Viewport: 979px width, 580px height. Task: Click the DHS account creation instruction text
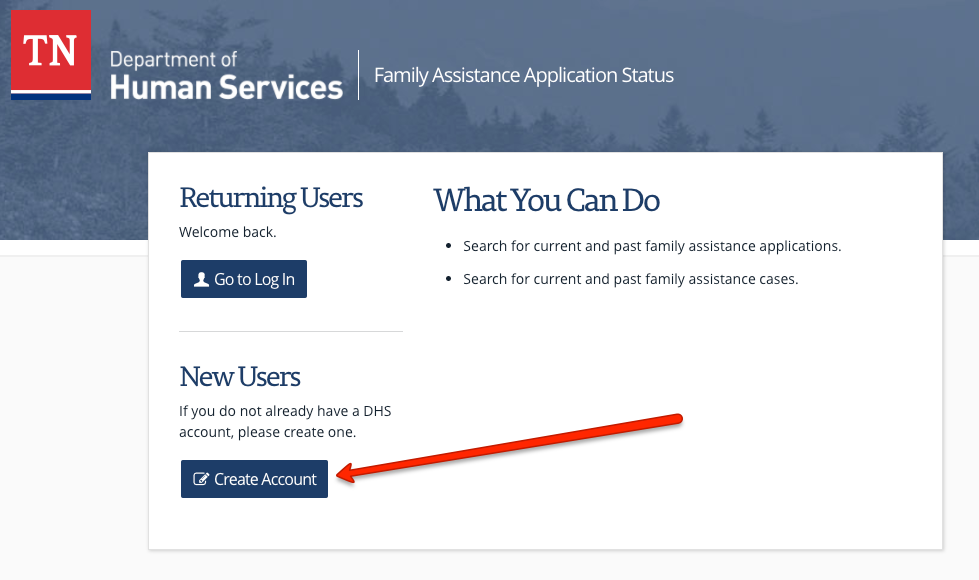tap(285, 420)
